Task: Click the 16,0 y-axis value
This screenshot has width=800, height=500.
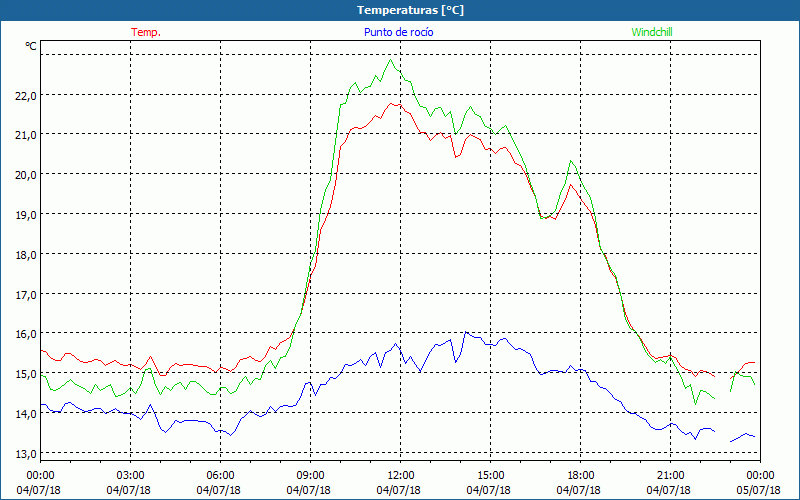Action: tap(26, 334)
